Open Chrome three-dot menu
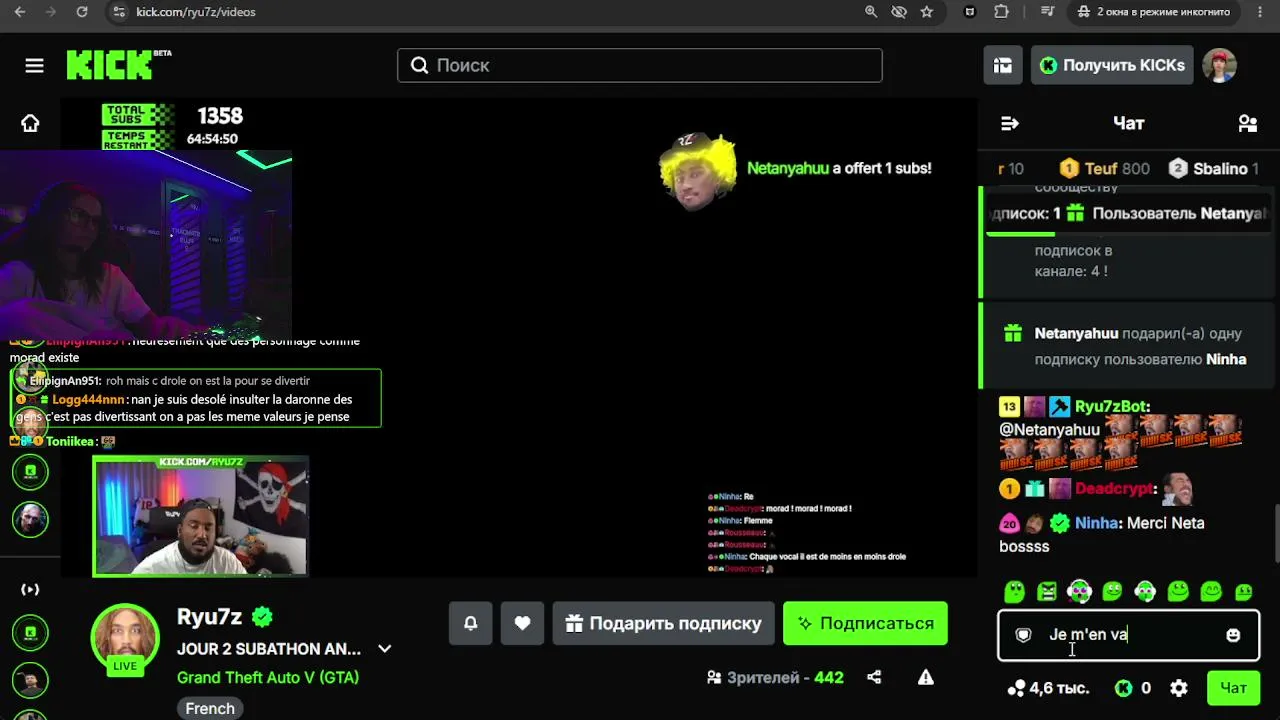Screen dimensions: 1280x720 [x=1261, y=12]
